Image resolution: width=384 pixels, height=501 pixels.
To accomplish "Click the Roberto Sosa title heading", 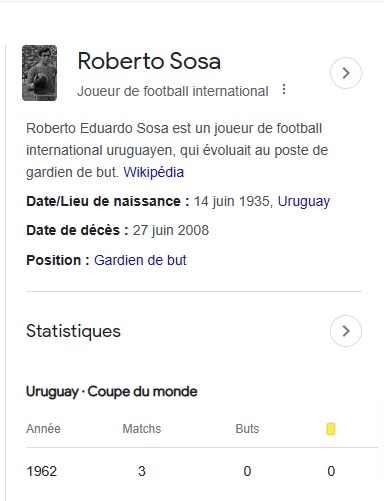I will tap(149, 61).
